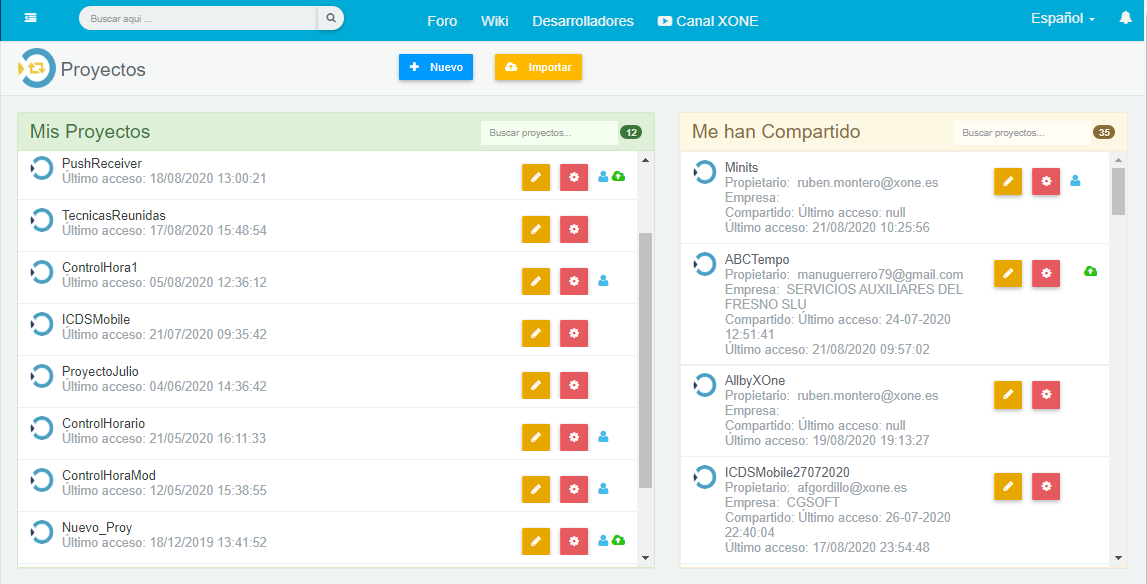This screenshot has height=584, width=1147.
Task: Open settings gear for Nuevo_Proy
Action: [574, 542]
